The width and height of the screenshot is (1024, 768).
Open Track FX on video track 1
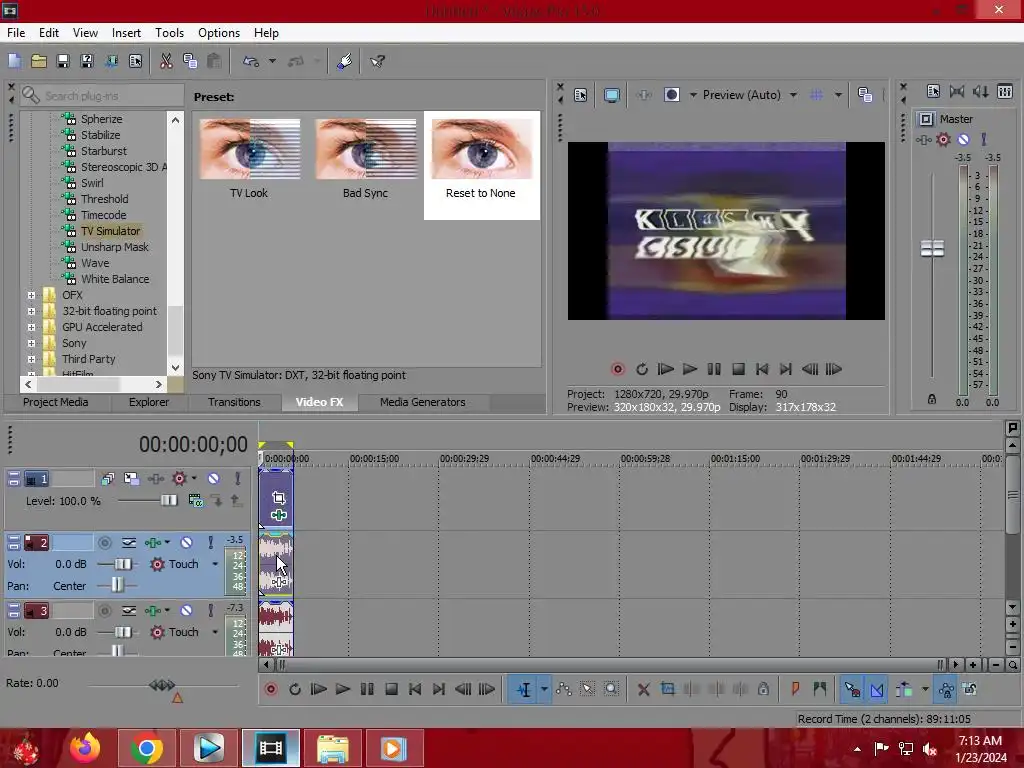point(155,479)
